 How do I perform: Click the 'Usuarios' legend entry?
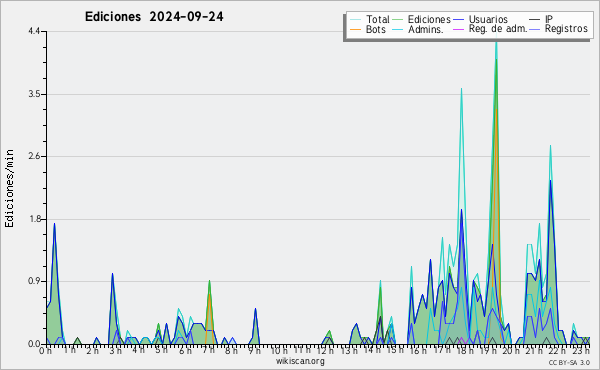click(x=488, y=19)
